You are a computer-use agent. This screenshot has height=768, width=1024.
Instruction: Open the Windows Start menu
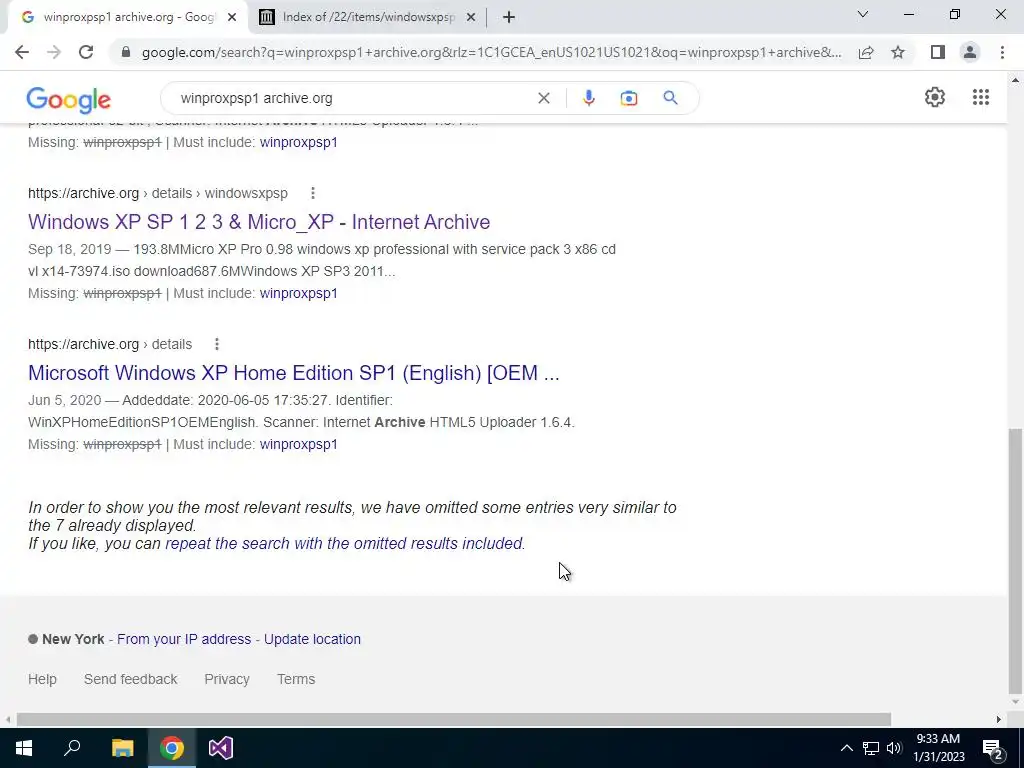coord(24,748)
